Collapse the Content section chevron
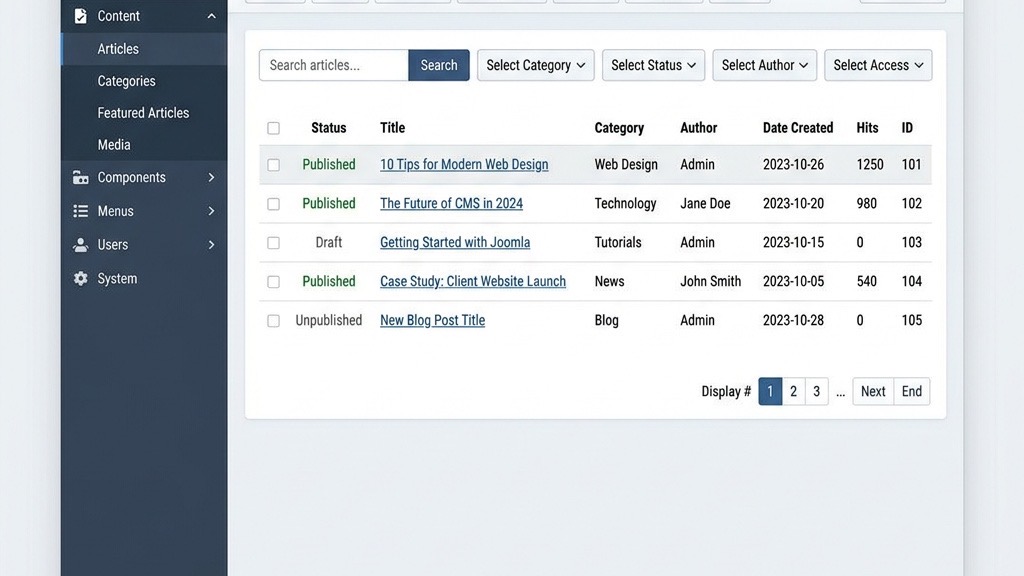This screenshot has width=1024, height=576. [211, 16]
